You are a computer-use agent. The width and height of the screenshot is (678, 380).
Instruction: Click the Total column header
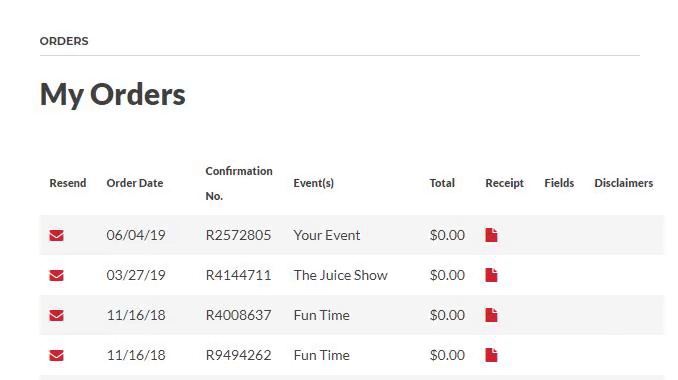click(x=442, y=183)
